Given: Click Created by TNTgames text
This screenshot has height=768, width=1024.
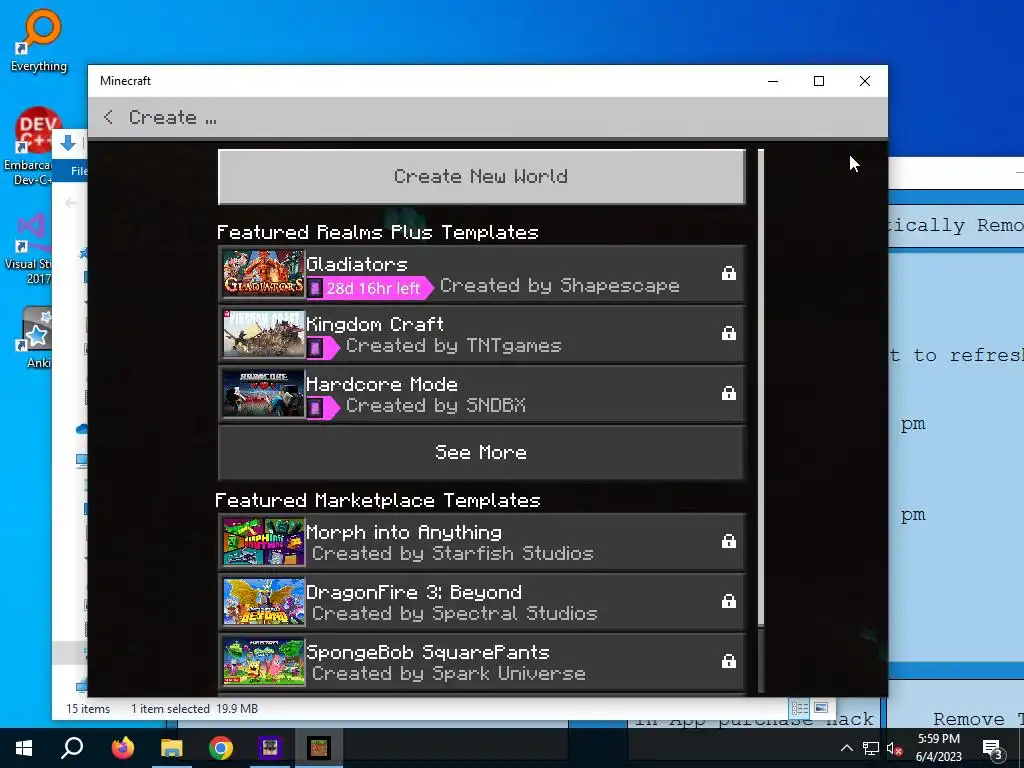Looking at the screenshot, I should tap(454, 345).
